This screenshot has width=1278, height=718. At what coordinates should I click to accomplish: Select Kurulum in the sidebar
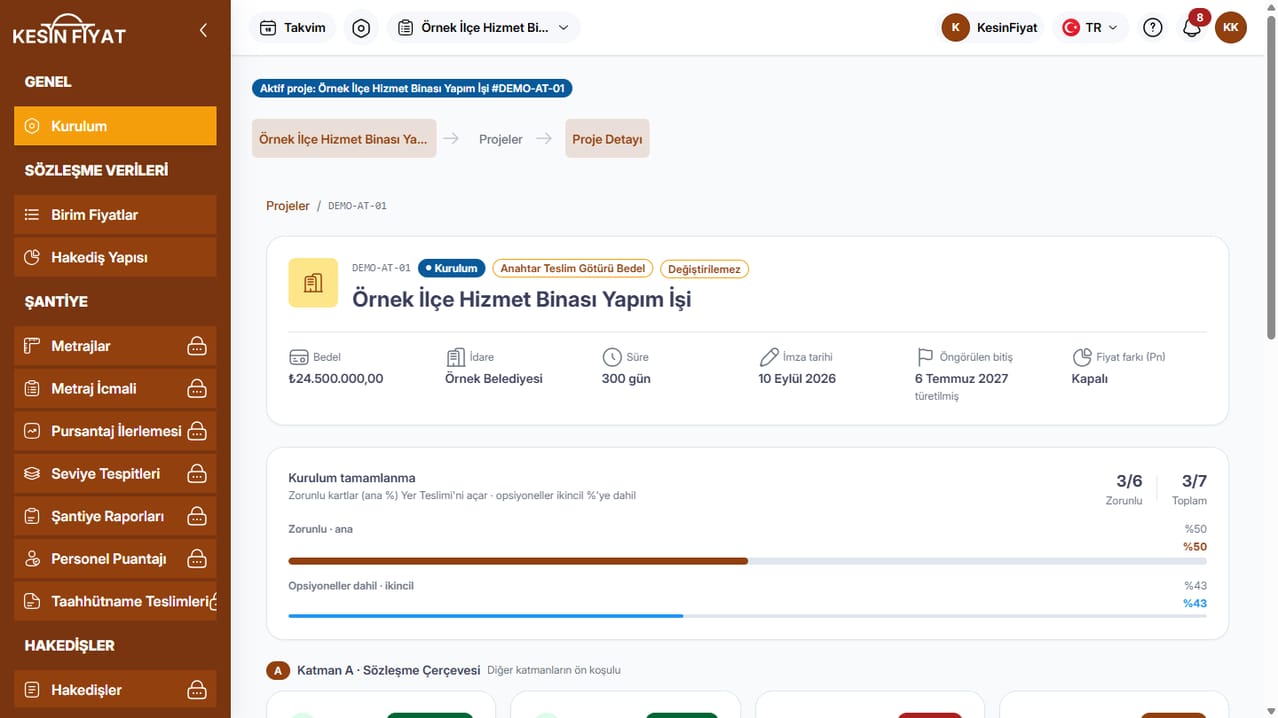coord(115,126)
